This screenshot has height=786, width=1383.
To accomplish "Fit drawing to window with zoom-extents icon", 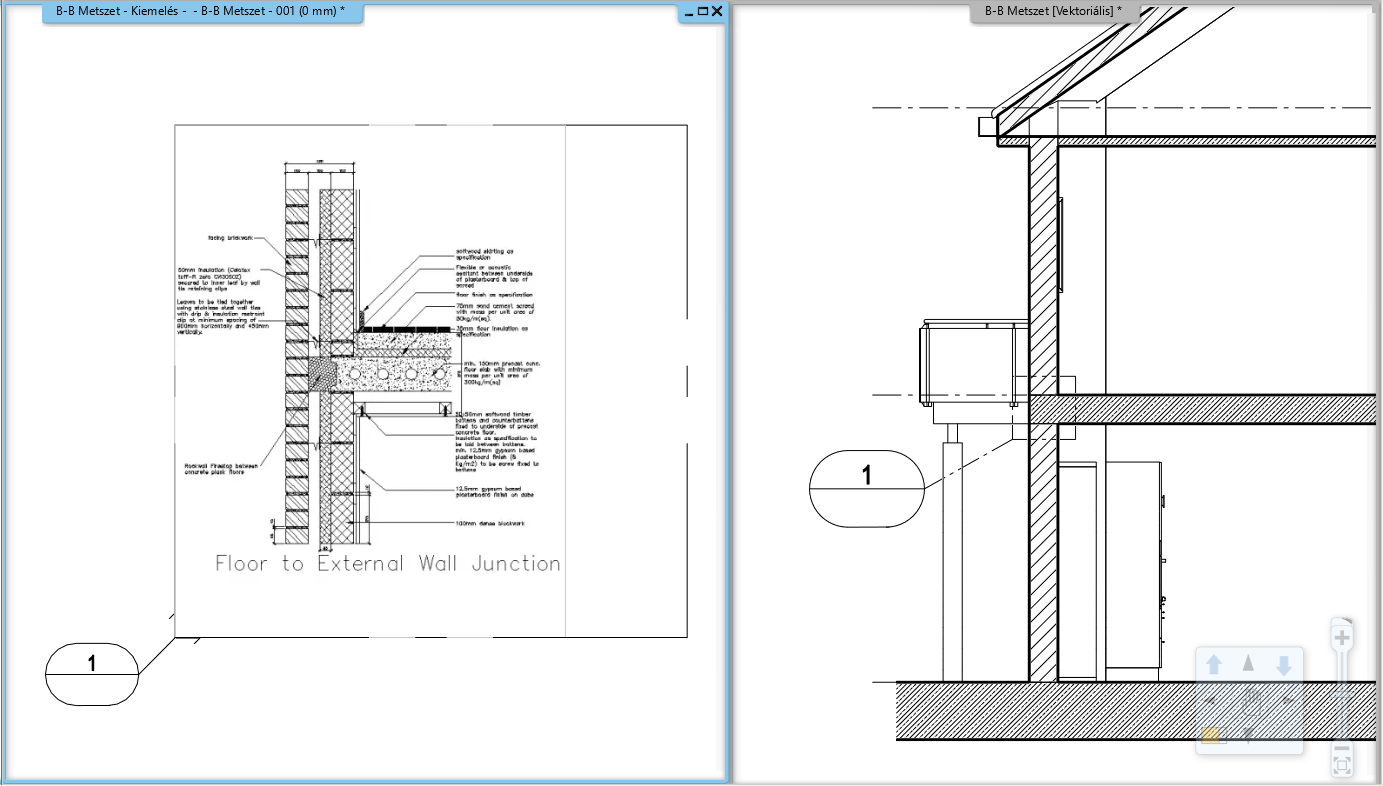I will click(x=1342, y=766).
